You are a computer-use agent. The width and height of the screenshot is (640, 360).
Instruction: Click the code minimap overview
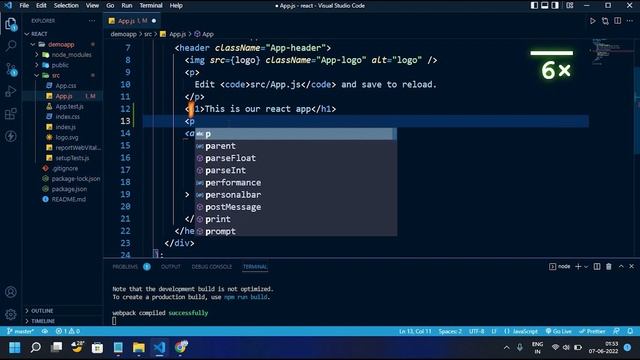click(610, 51)
